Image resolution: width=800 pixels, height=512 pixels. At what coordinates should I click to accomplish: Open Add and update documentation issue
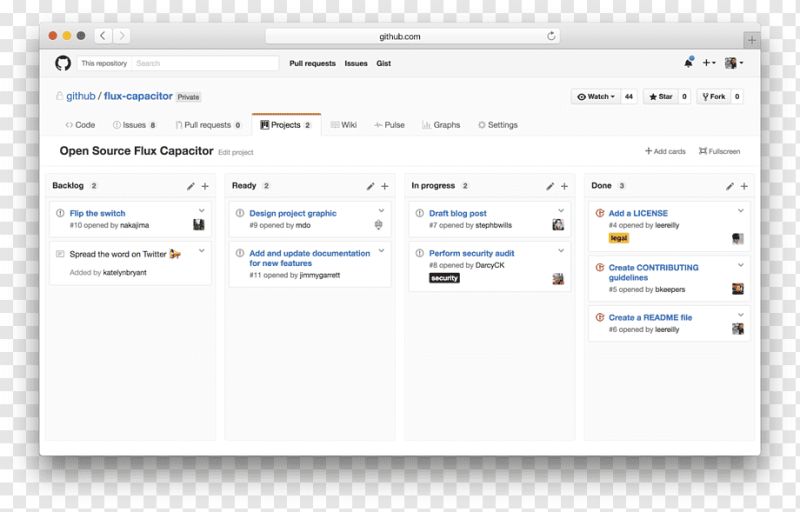point(310,258)
